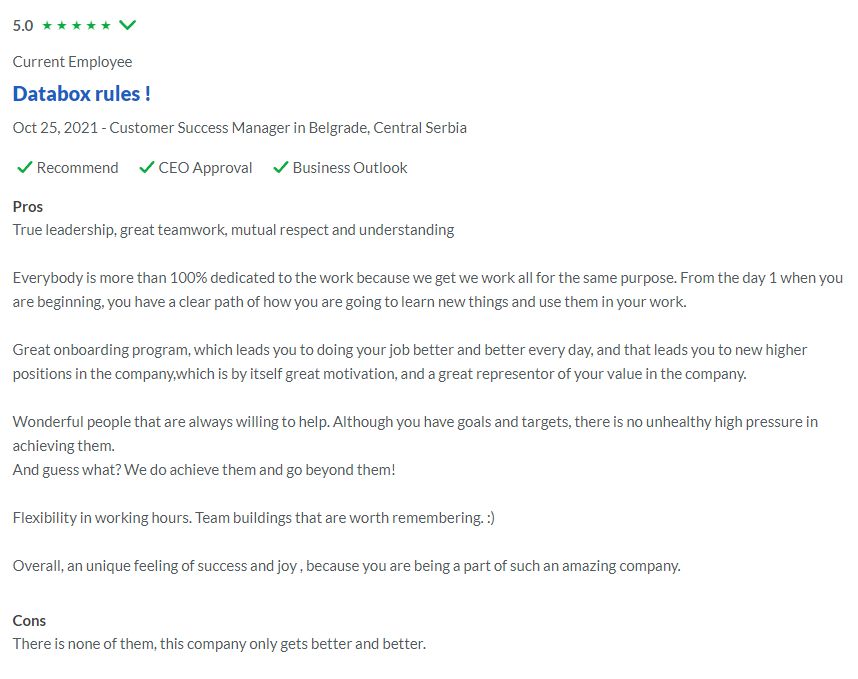
Task: Click the first green rating star
Action: [x=47, y=25]
